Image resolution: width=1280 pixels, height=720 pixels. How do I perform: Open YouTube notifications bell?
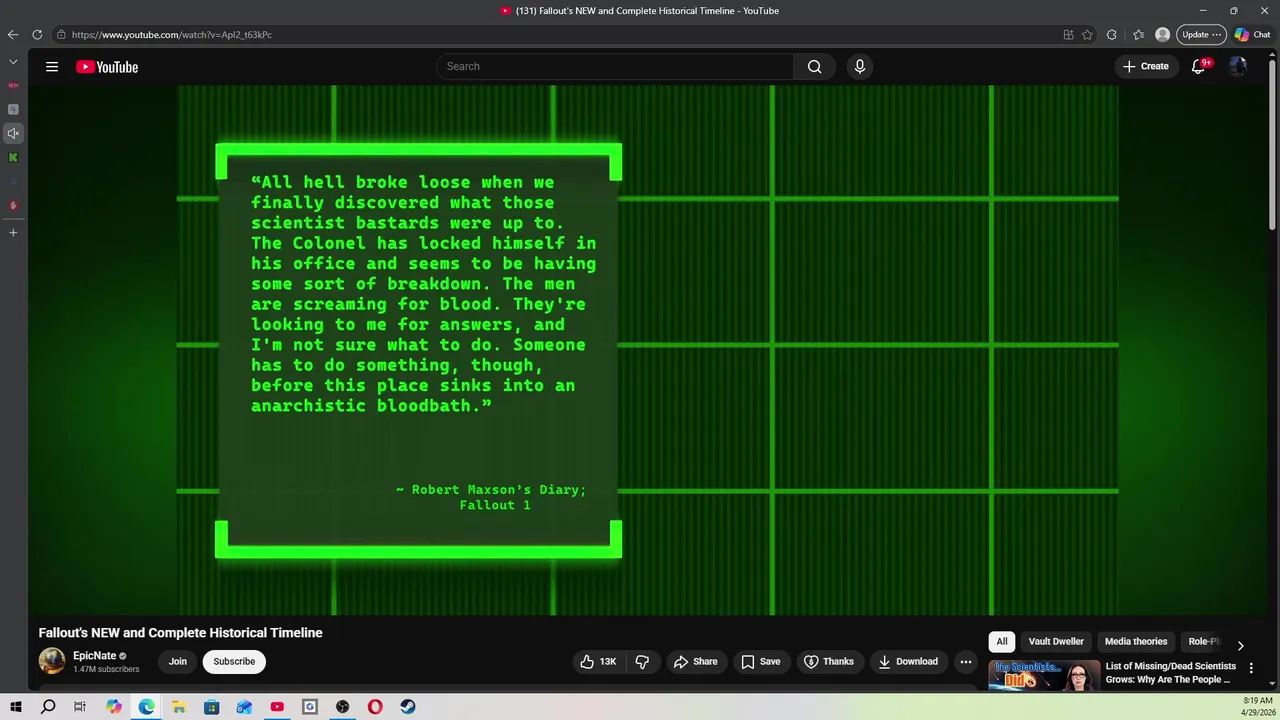coord(1198,67)
